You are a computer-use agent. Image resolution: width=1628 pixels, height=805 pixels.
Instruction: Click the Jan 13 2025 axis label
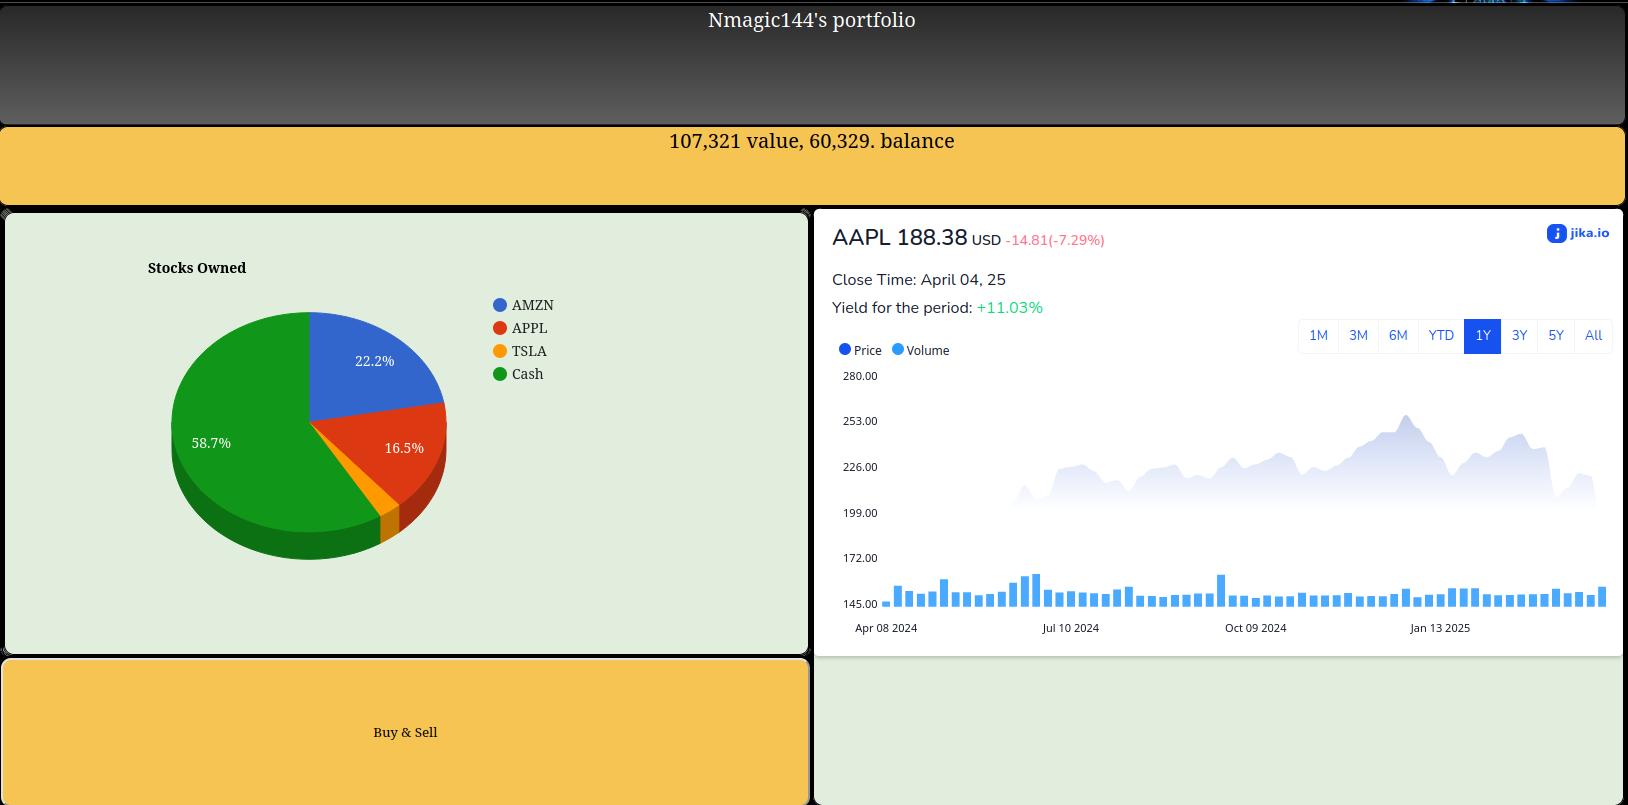1440,628
